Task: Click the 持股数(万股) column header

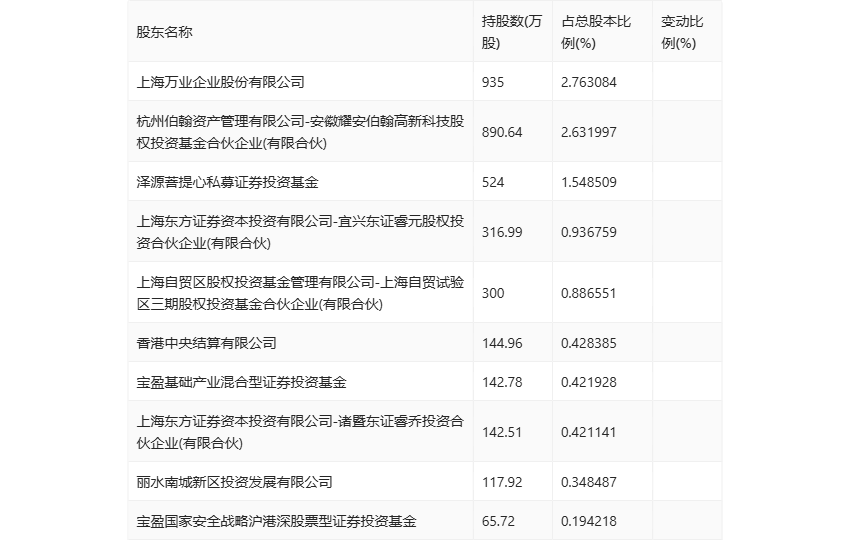Action: tap(512, 33)
